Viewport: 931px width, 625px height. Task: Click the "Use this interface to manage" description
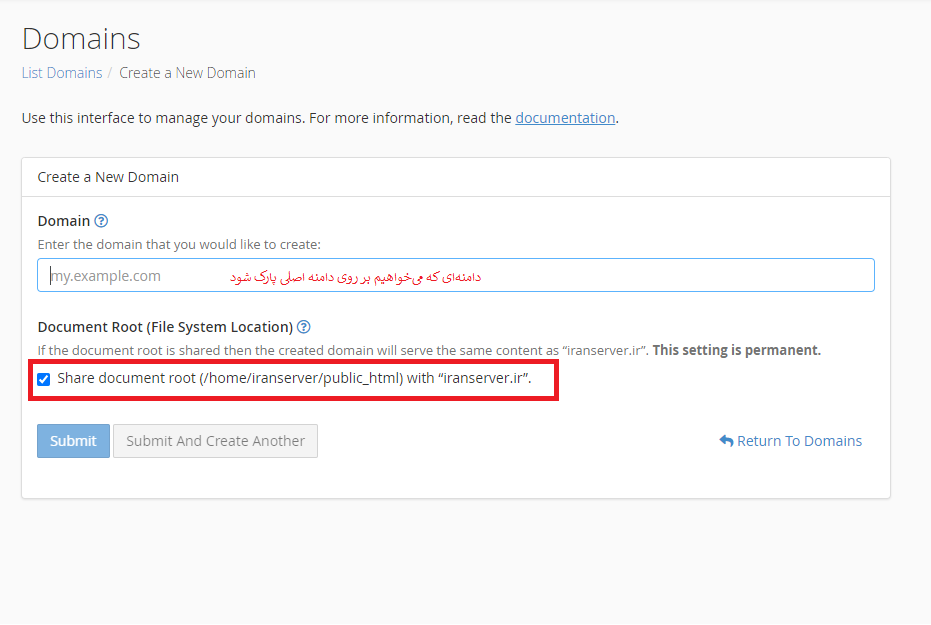click(266, 118)
